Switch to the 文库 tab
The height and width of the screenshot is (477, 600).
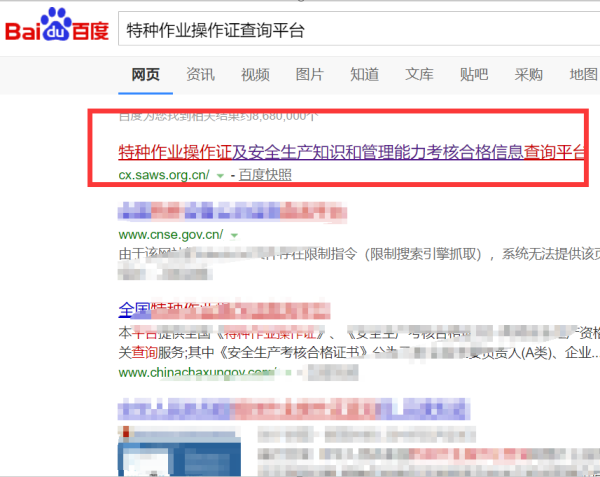419,74
